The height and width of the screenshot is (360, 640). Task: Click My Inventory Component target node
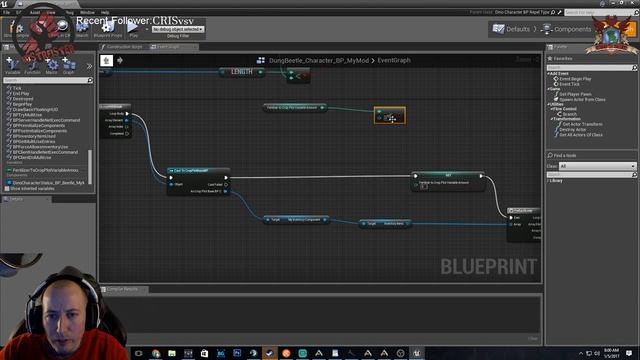pos(296,220)
